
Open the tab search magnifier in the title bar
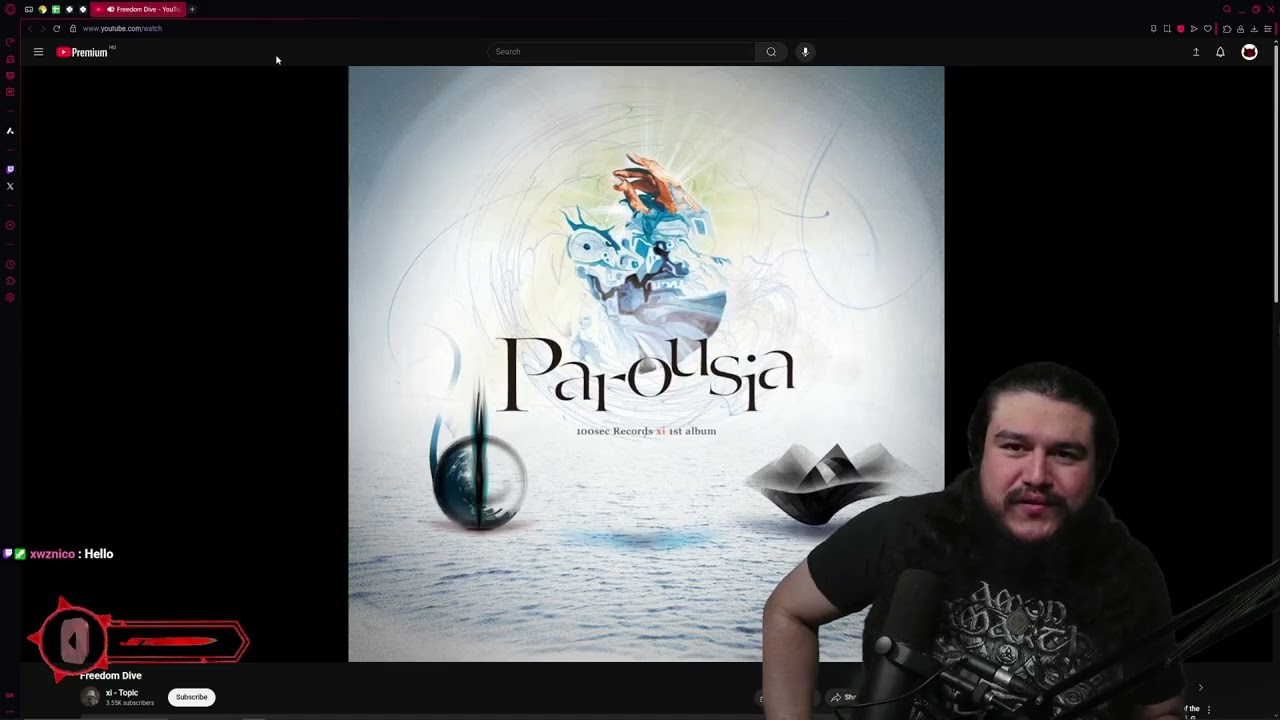point(1227,9)
